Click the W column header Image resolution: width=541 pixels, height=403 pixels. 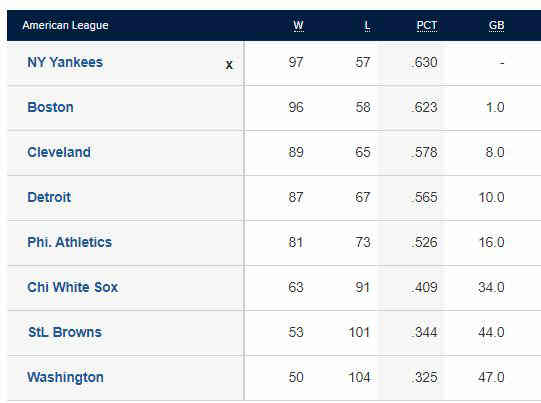pos(298,25)
